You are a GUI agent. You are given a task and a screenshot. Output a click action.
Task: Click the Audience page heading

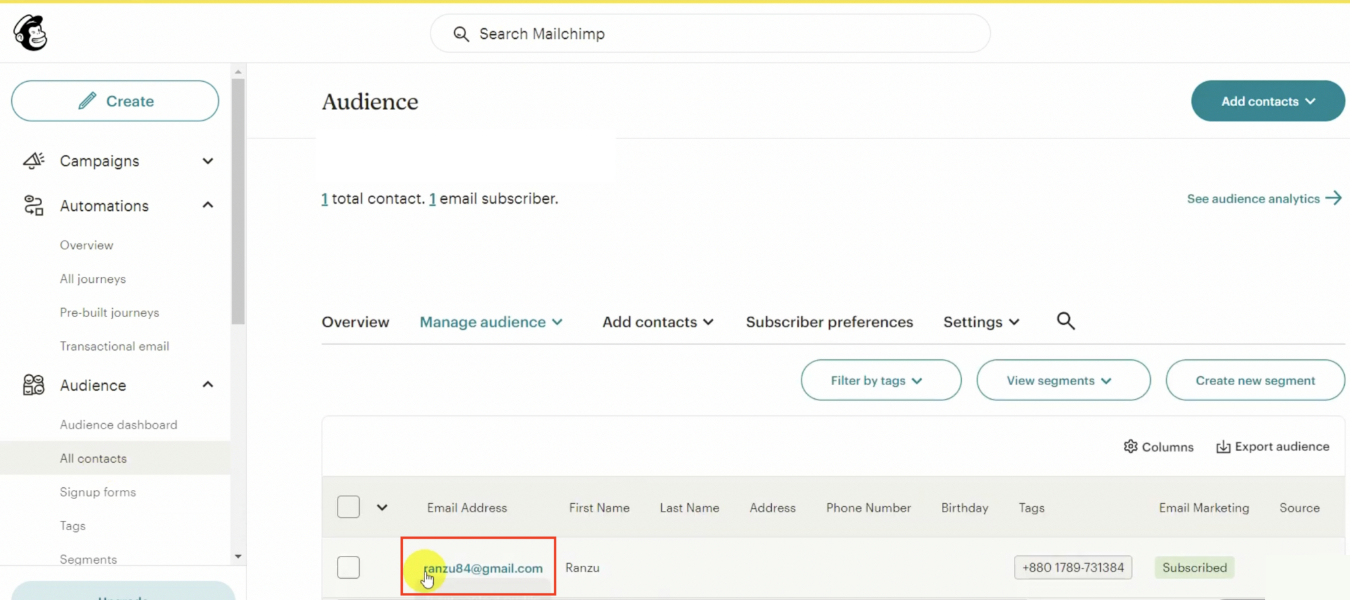370,102
